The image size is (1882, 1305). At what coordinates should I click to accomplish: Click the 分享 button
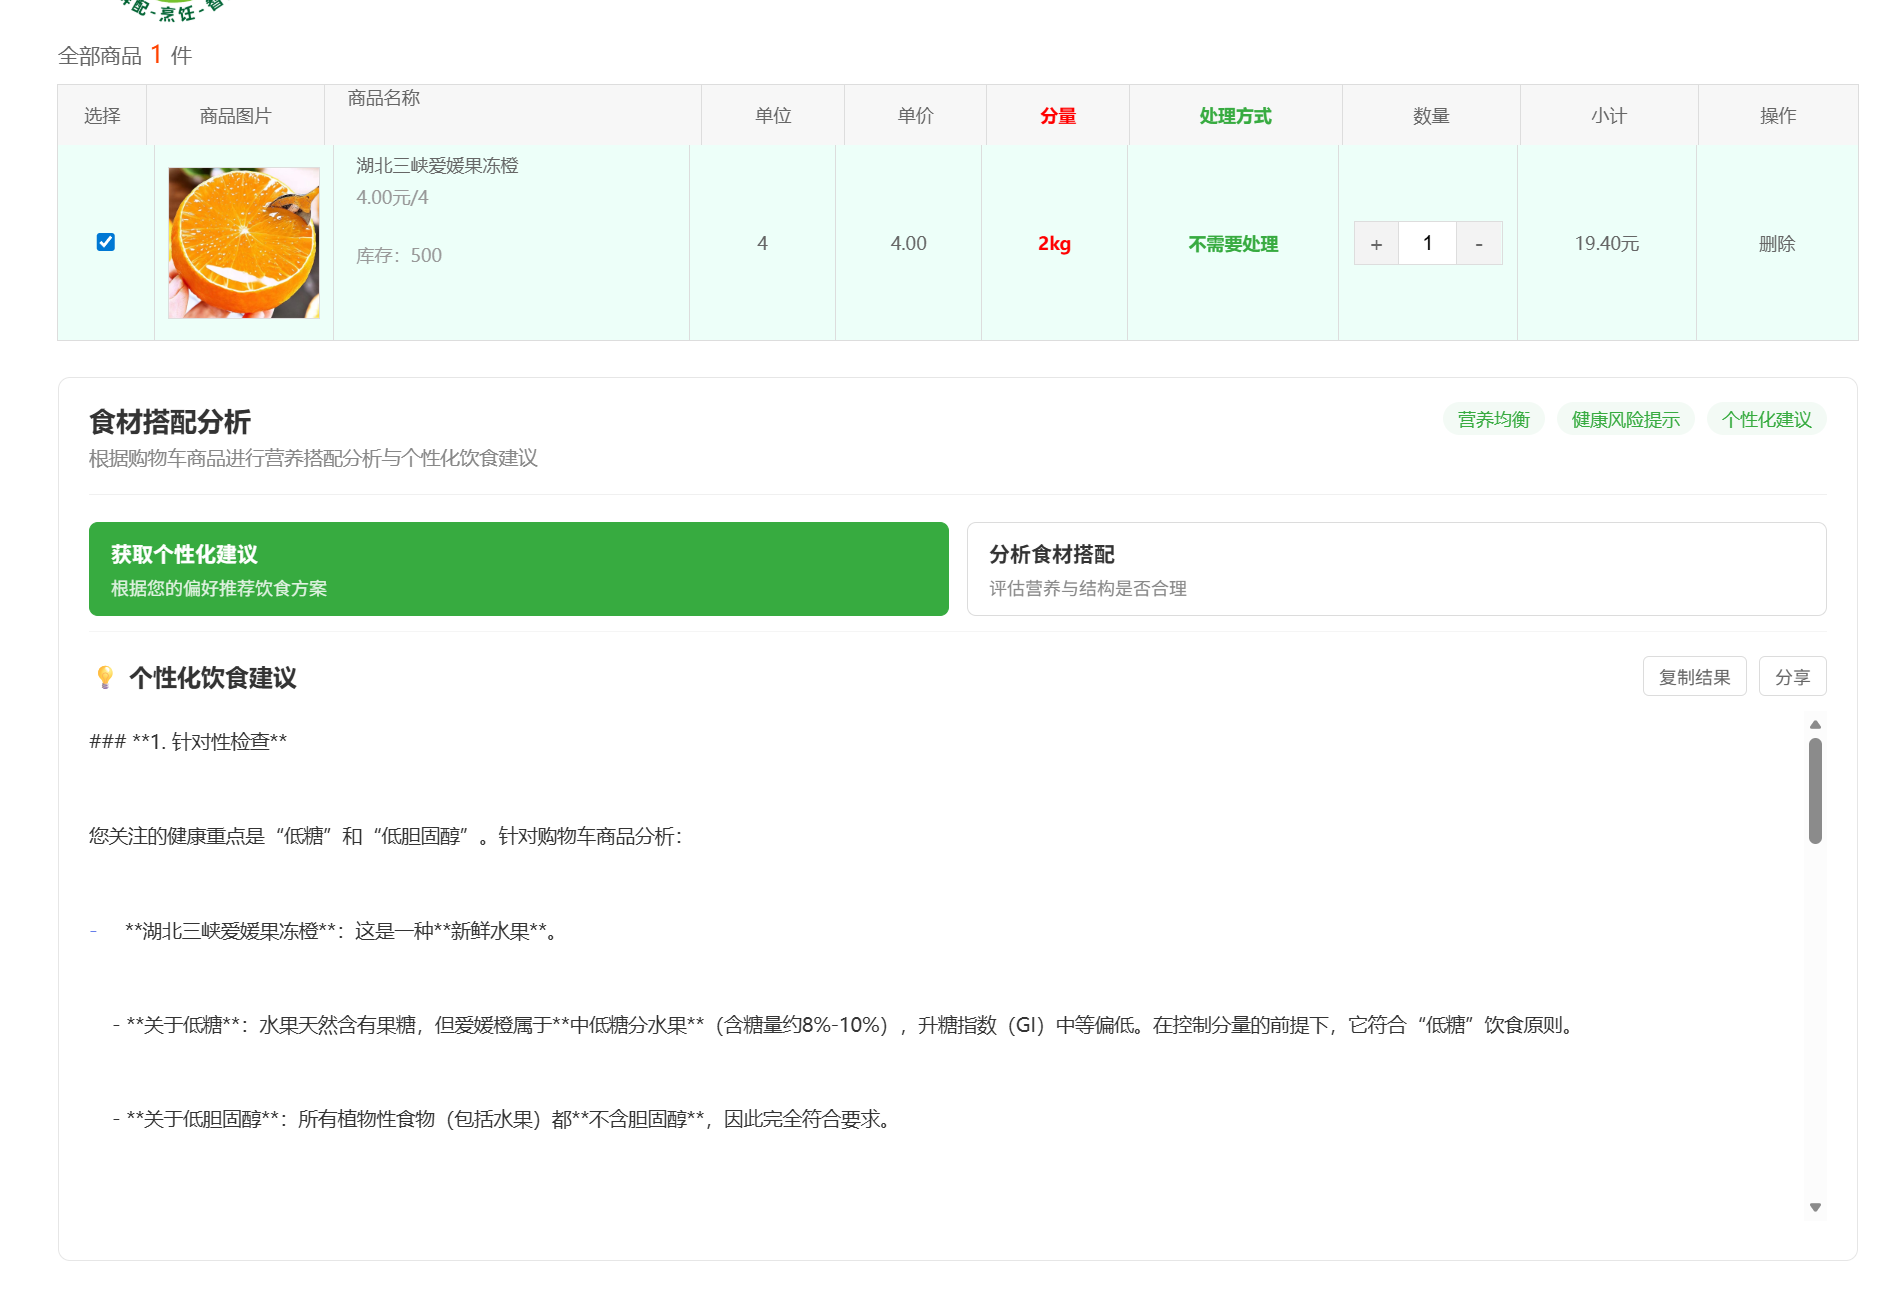1792,676
